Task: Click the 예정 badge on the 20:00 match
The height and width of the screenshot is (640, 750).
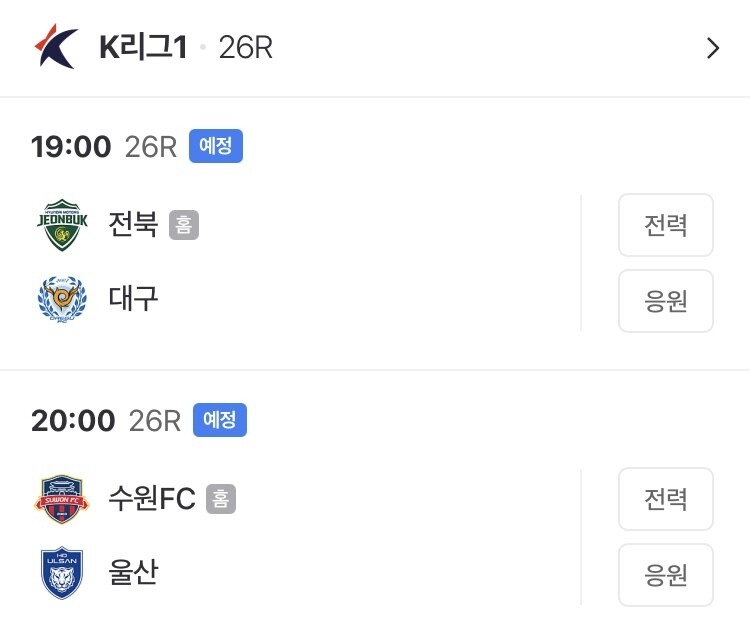Action: [219, 420]
